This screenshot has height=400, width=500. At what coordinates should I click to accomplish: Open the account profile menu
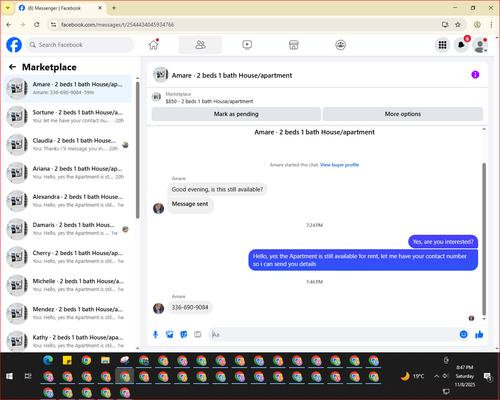tap(480, 45)
